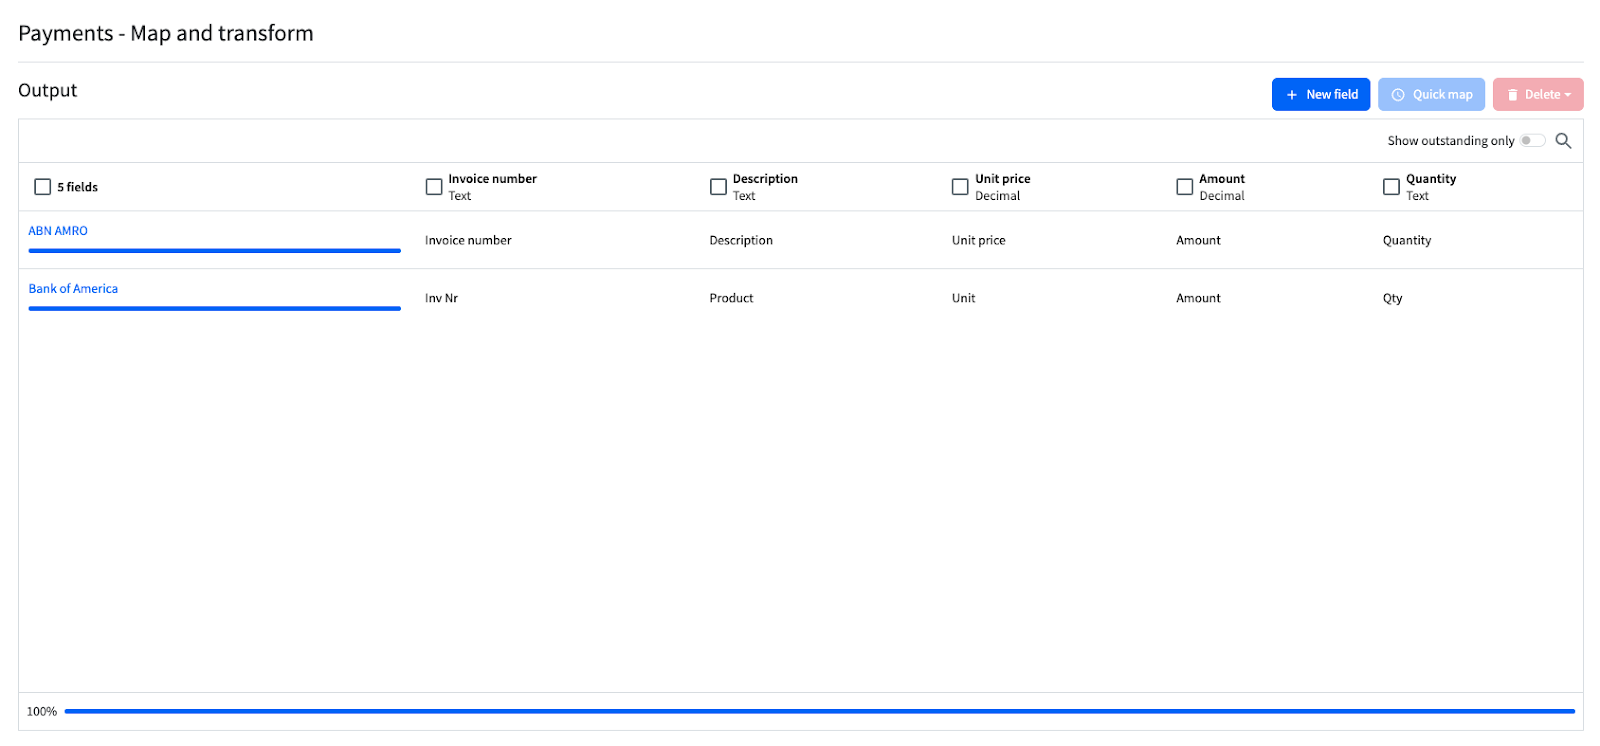Image resolution: width=1600 pixels, height=746 pixels.
Task: Click the Quantity column header label
Action: [x=1431, y=179]
